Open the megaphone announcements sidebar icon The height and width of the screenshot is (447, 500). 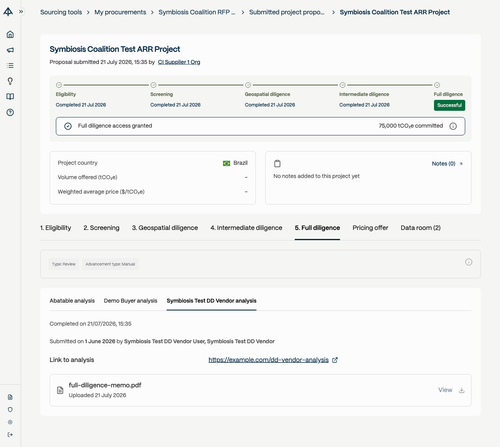pos(10,50)
